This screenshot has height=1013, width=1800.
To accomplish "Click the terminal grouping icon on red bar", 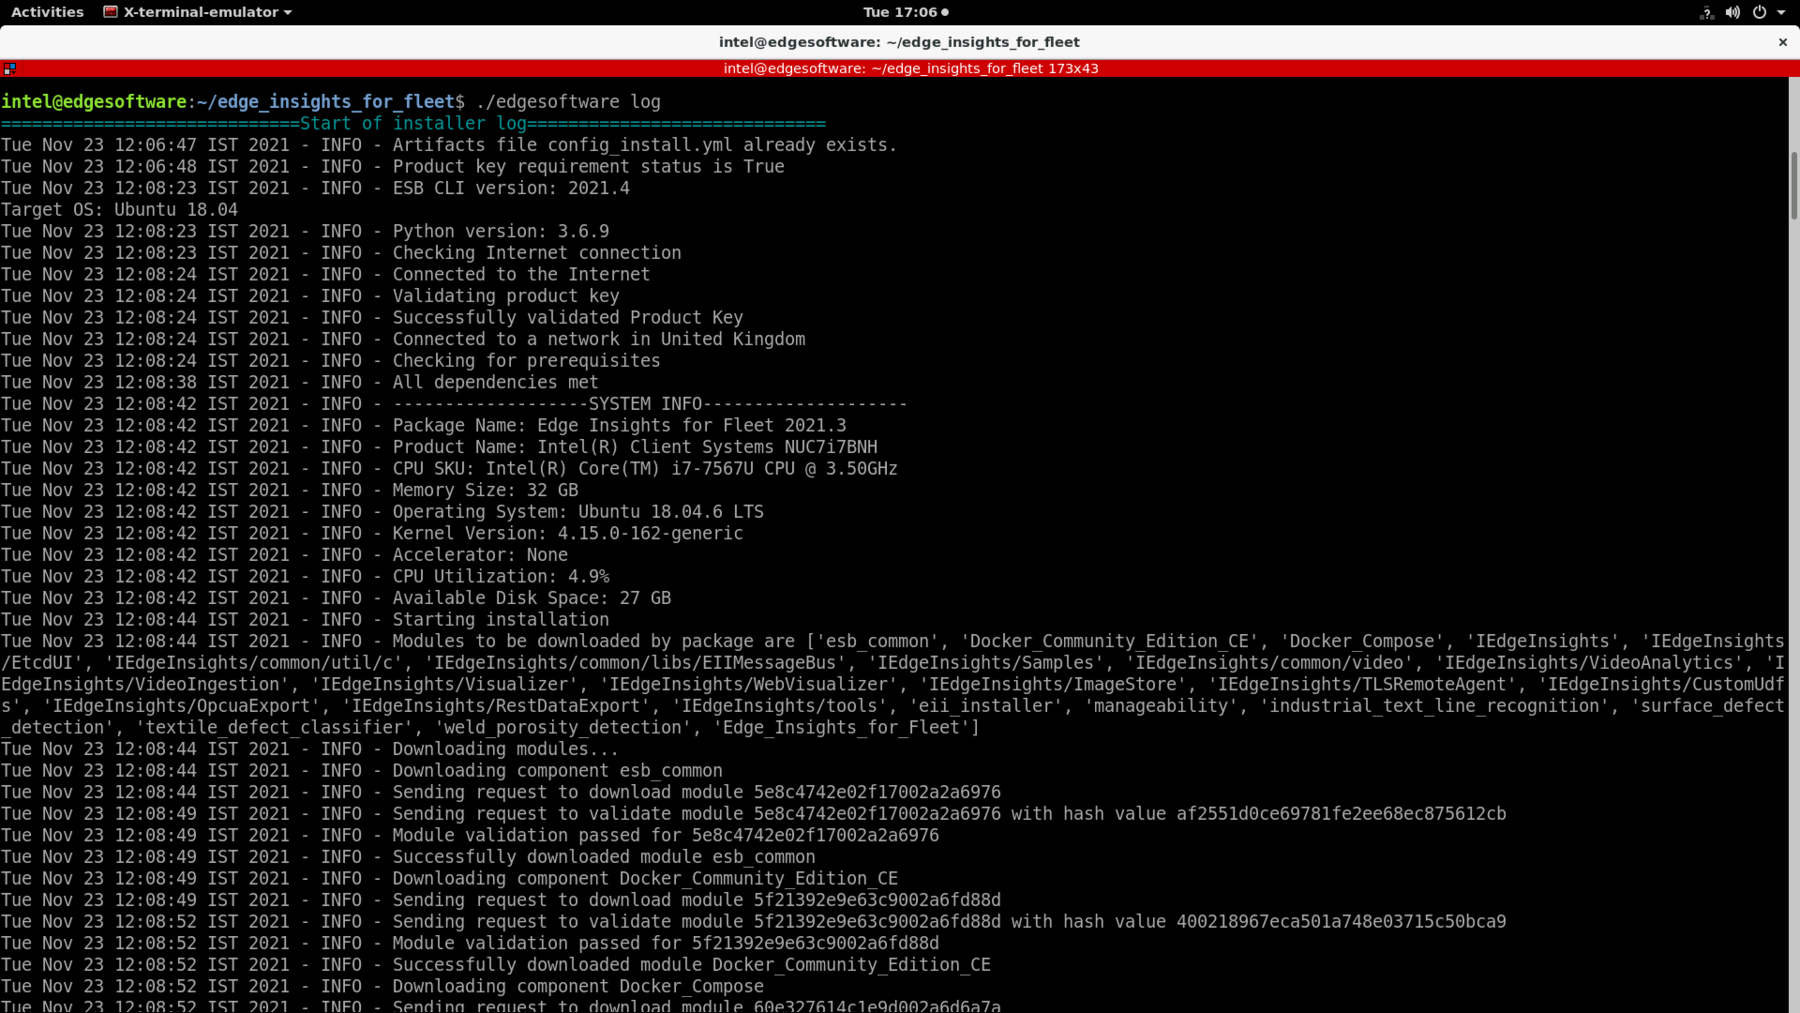I will (x=9, y=68).
